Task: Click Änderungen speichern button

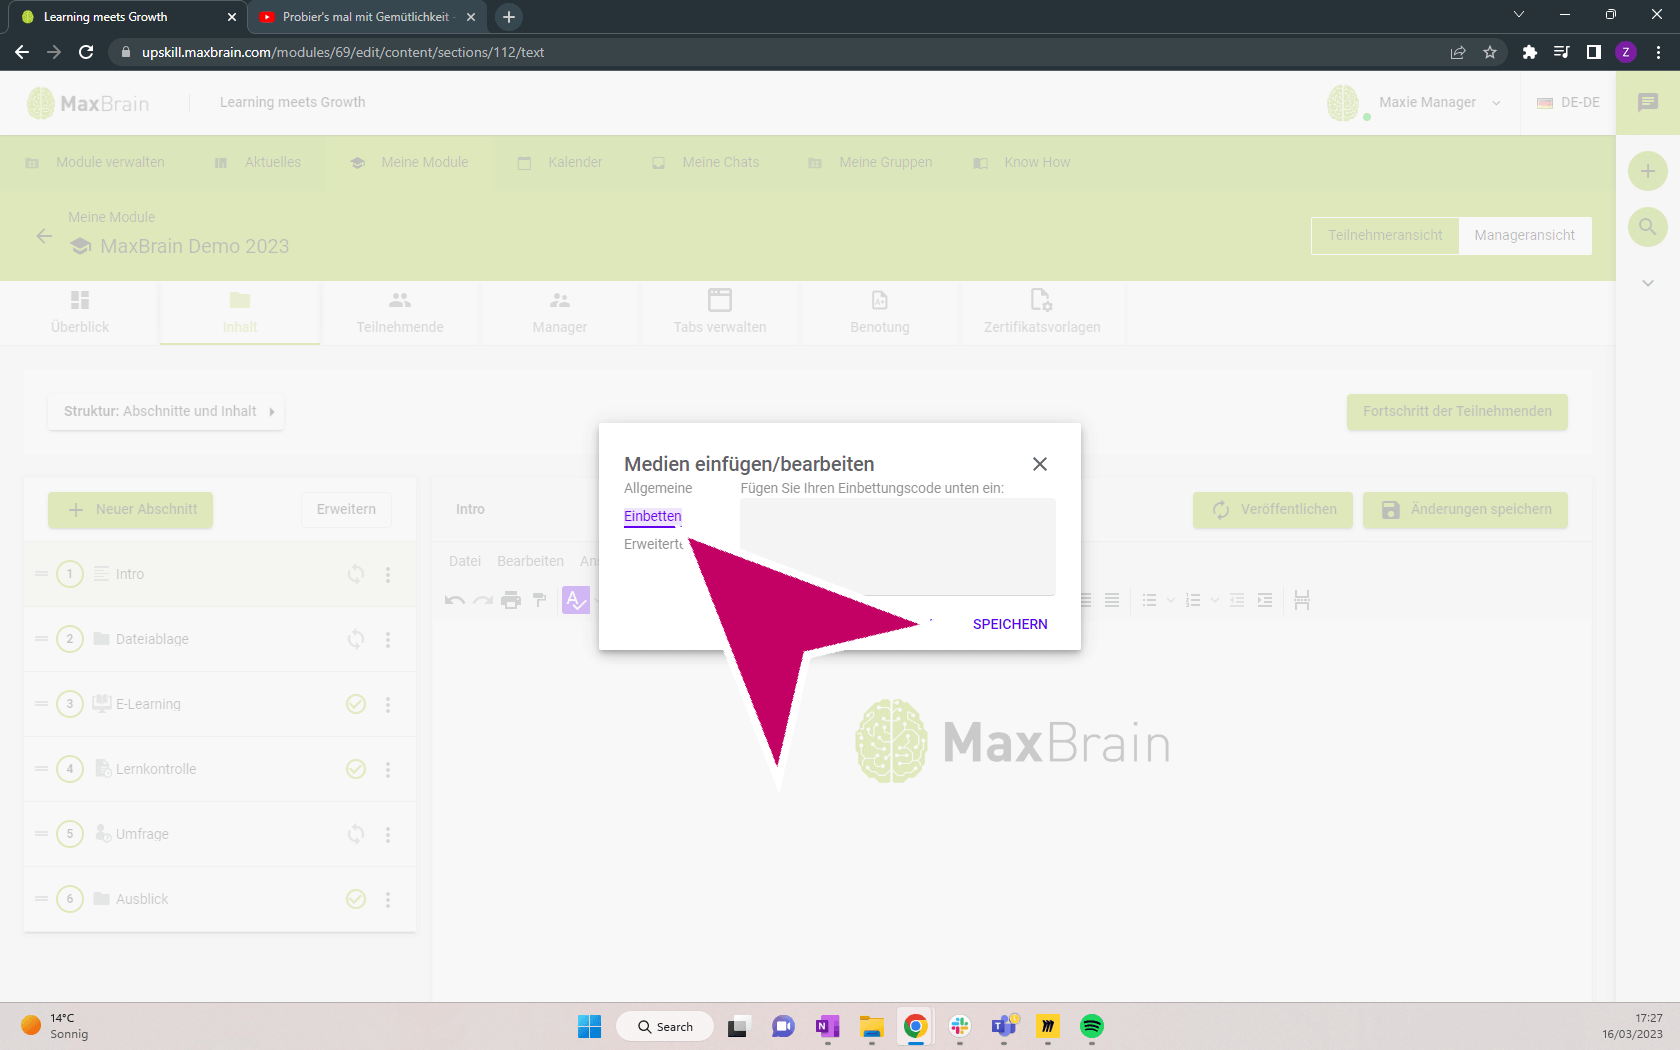Action: point(1465,510)
